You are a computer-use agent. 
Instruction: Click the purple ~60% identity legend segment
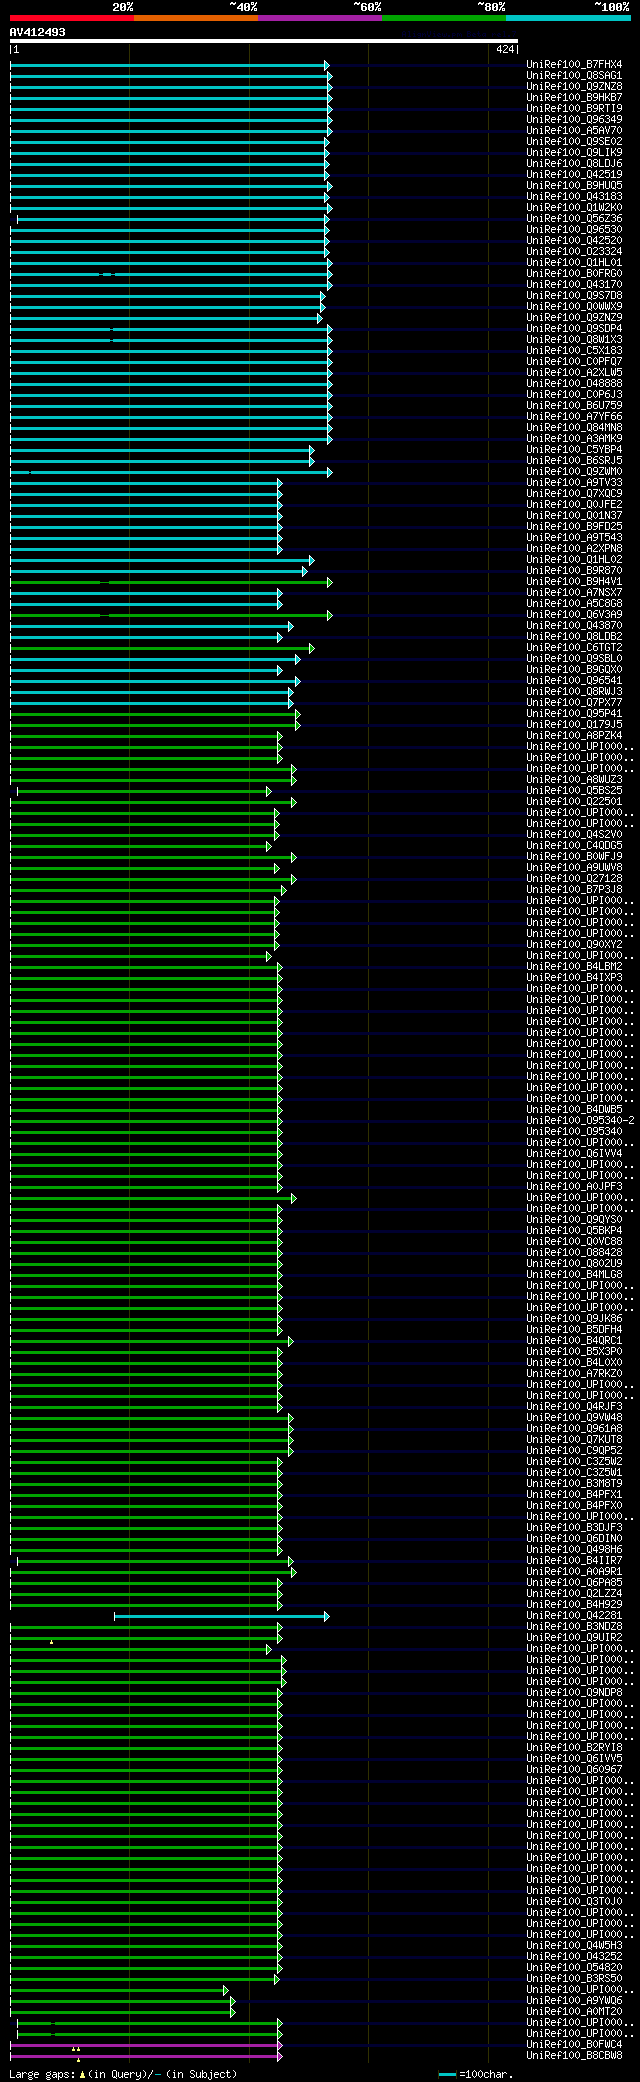319,18
